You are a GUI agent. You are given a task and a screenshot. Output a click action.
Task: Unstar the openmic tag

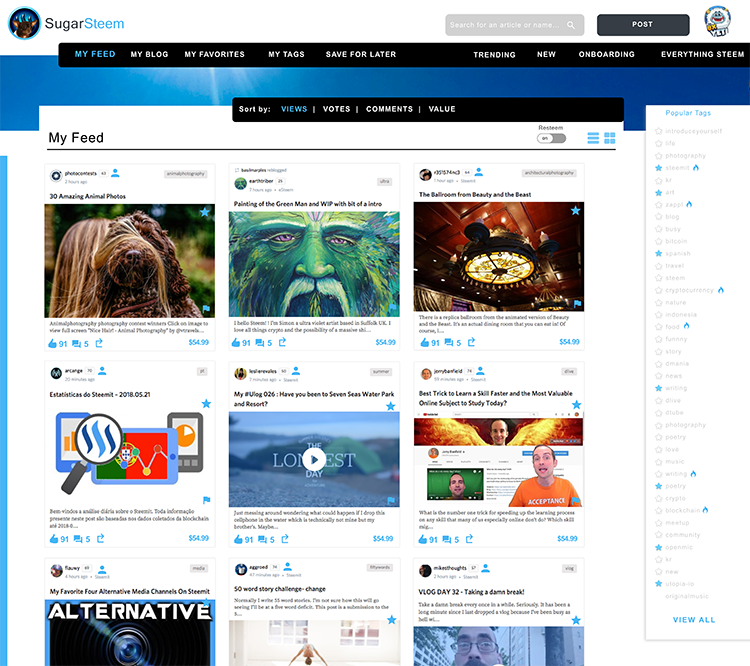point(659,547)
